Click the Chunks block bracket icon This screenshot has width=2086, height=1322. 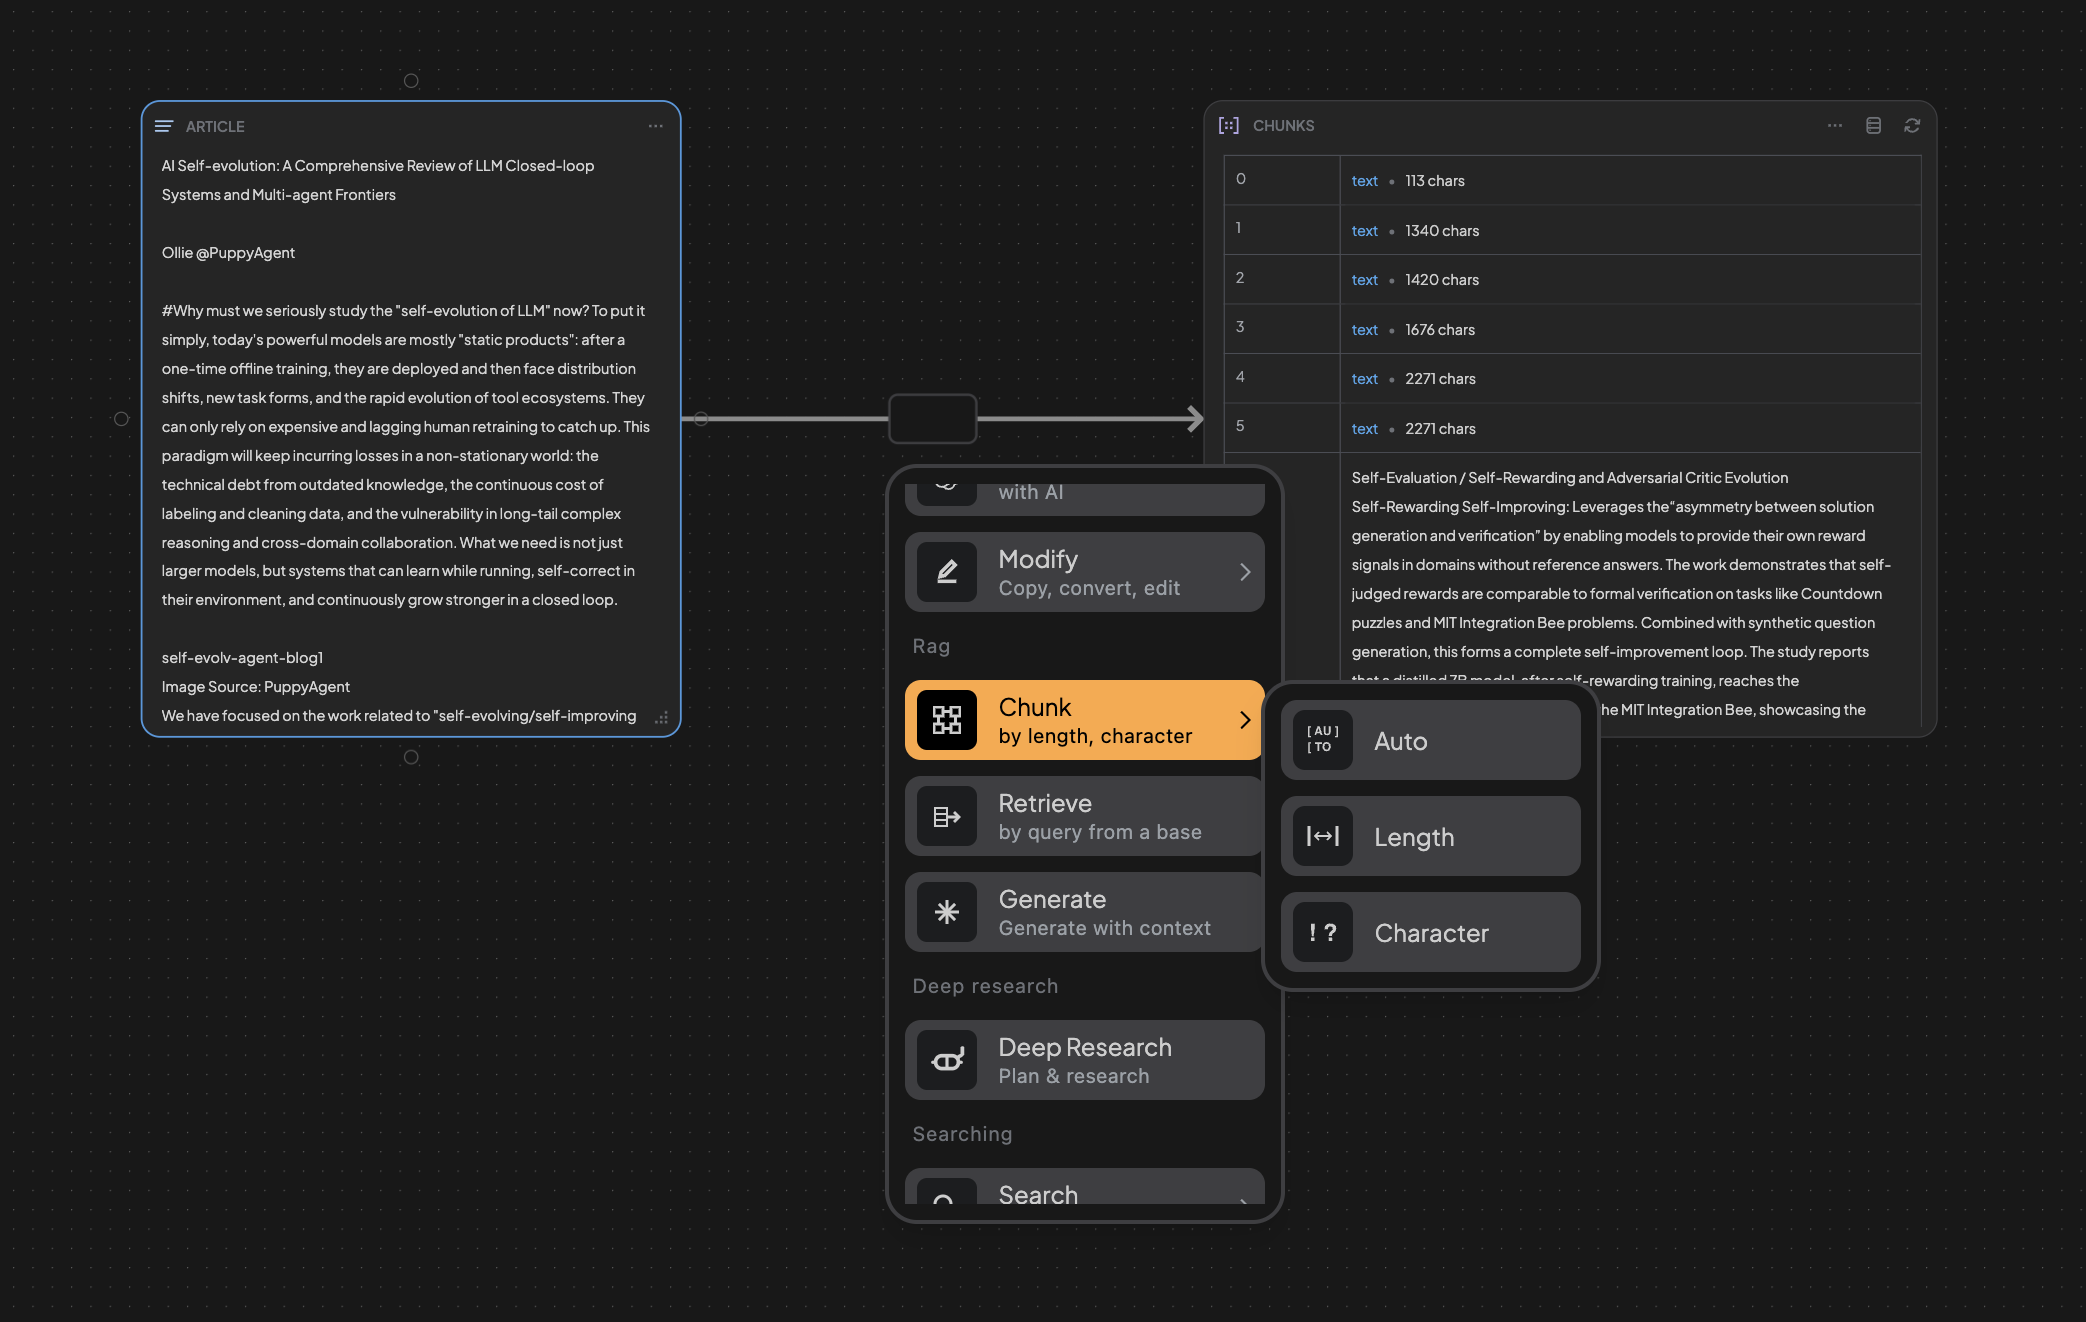click(1228, 125)
